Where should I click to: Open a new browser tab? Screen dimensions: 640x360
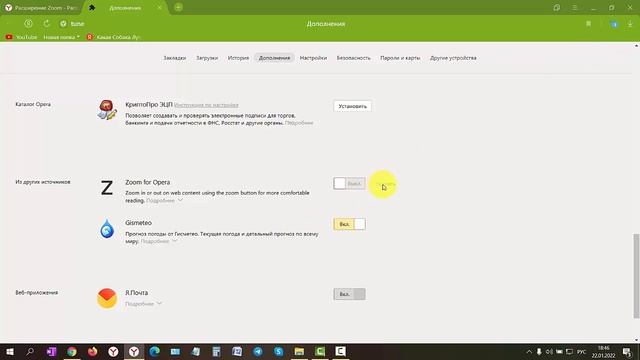[178, 7]
